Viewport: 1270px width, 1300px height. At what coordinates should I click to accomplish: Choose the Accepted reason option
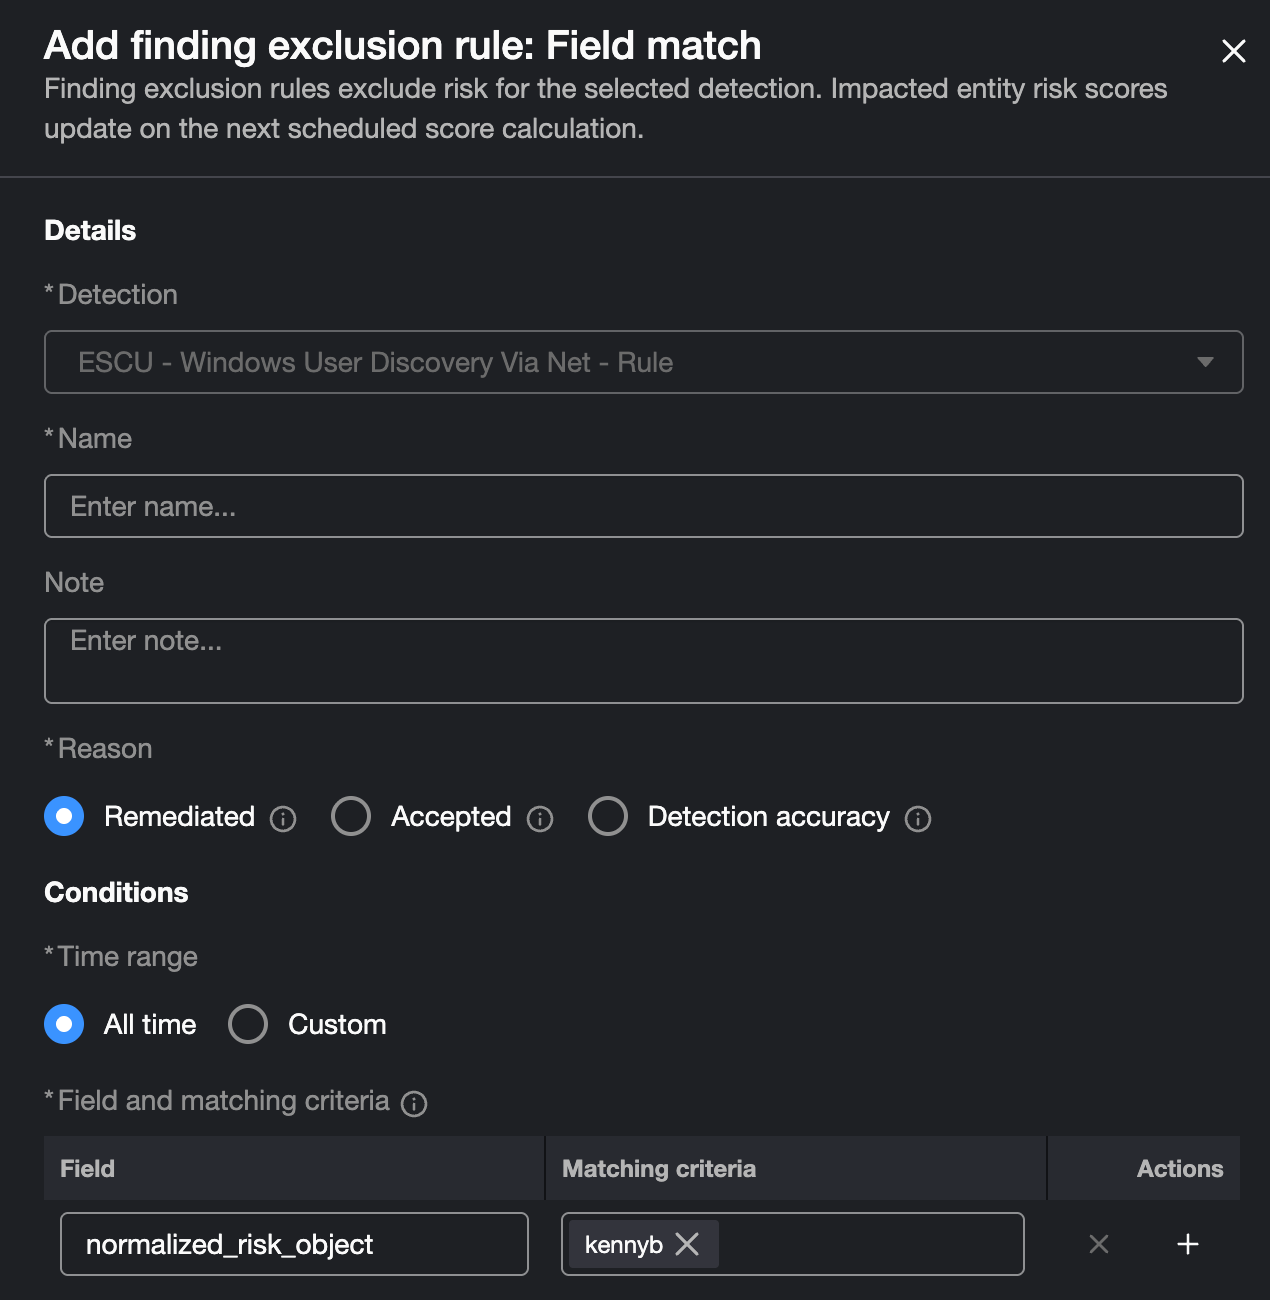pos(351,816)
